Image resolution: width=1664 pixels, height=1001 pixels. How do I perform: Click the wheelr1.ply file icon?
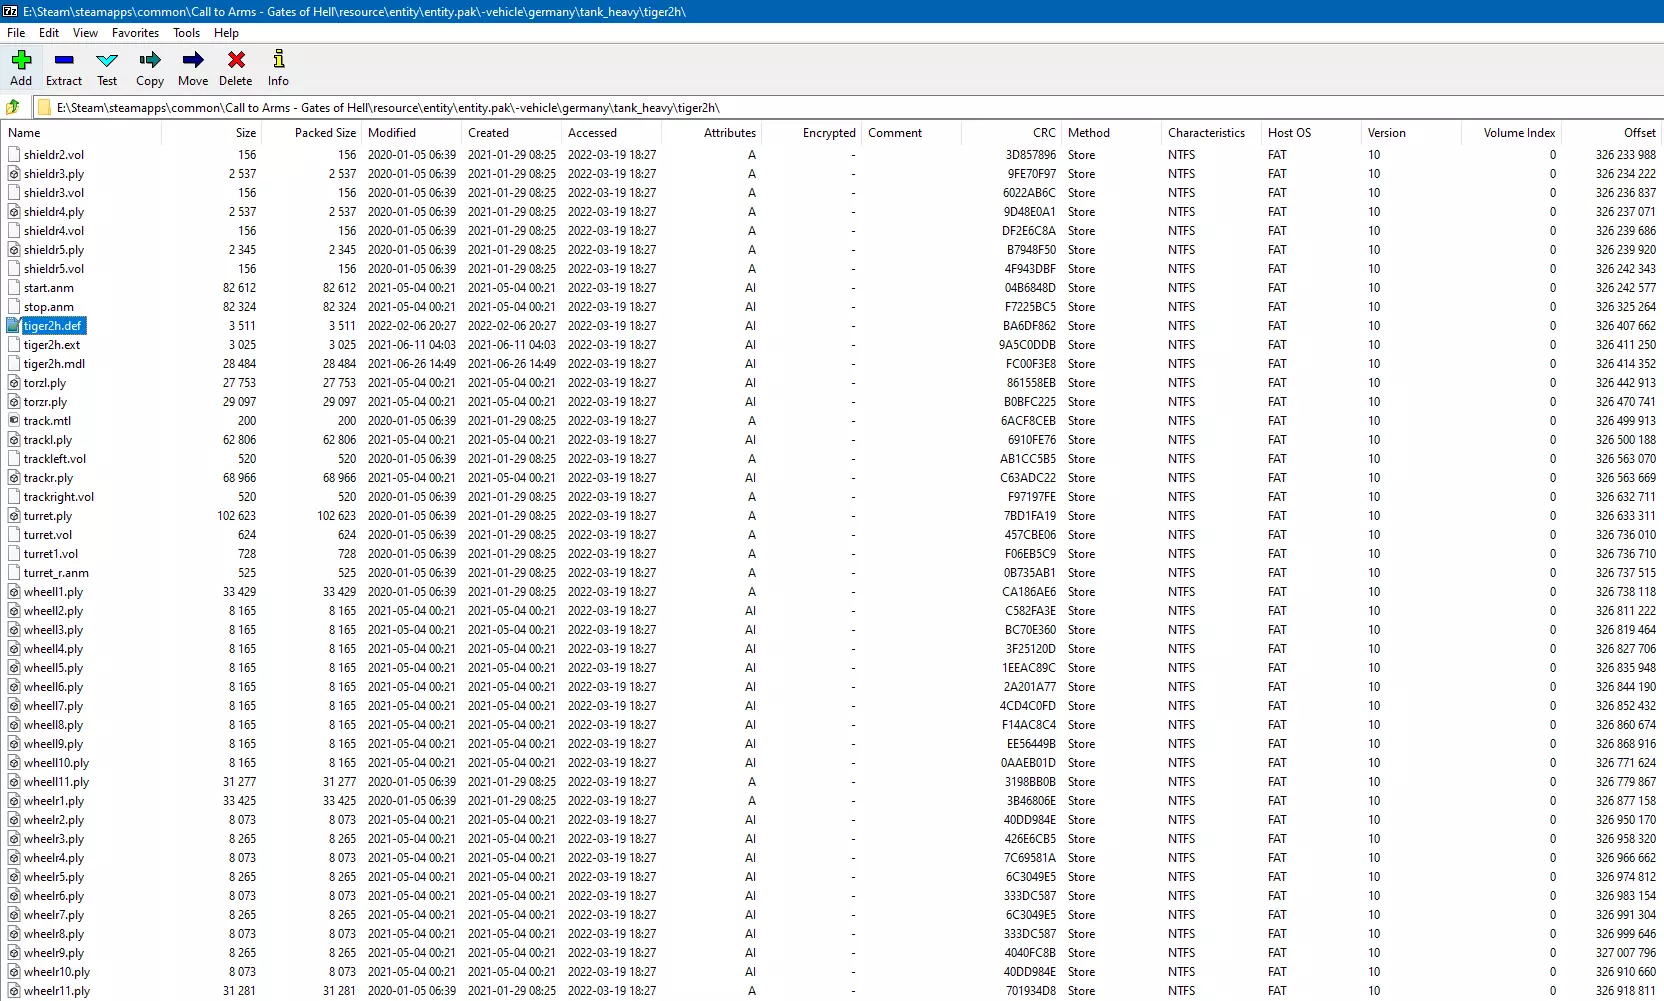[14, 801]
